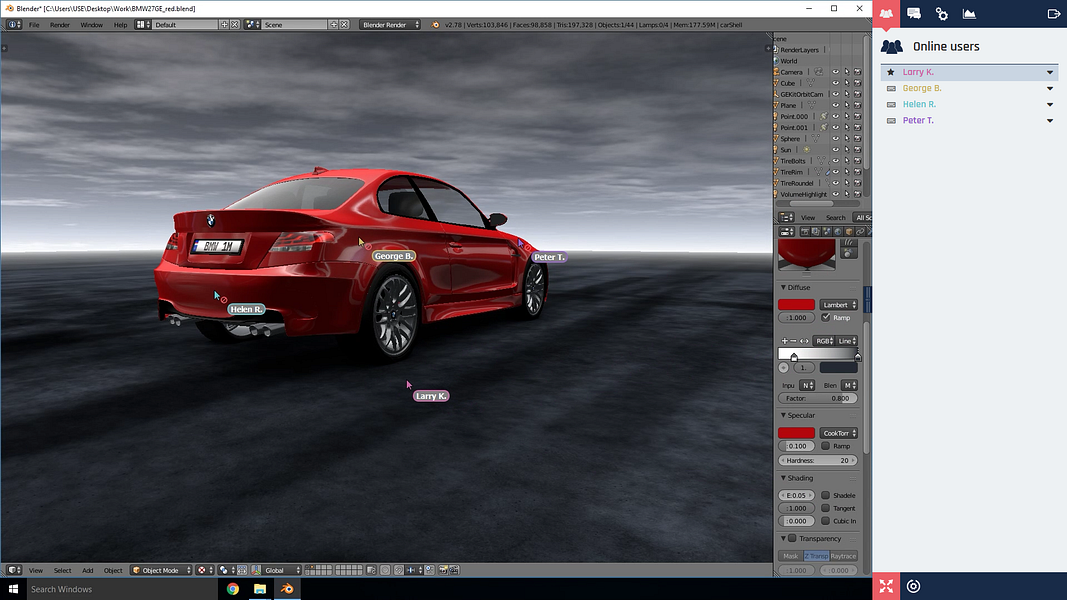Viewport: 1067px width, 600px height.
Task: Open the Help menu
Action: click(120, 24)
